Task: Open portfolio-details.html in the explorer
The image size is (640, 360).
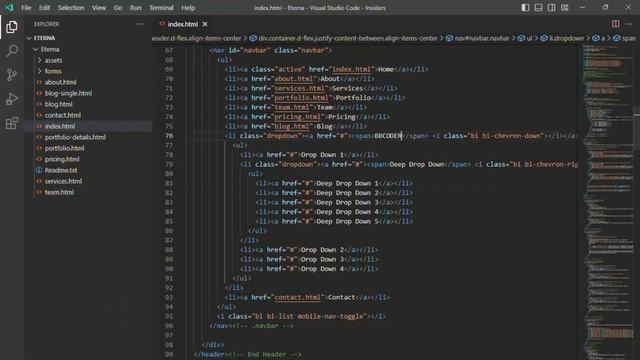Action: [75, 137]
